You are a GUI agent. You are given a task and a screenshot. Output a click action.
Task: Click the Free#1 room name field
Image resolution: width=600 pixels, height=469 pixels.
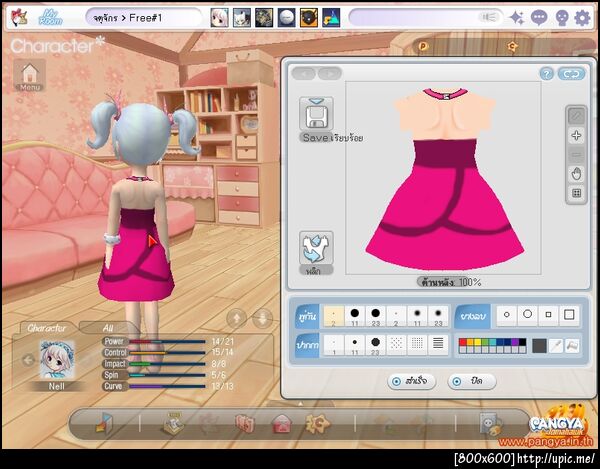point(143,18)
